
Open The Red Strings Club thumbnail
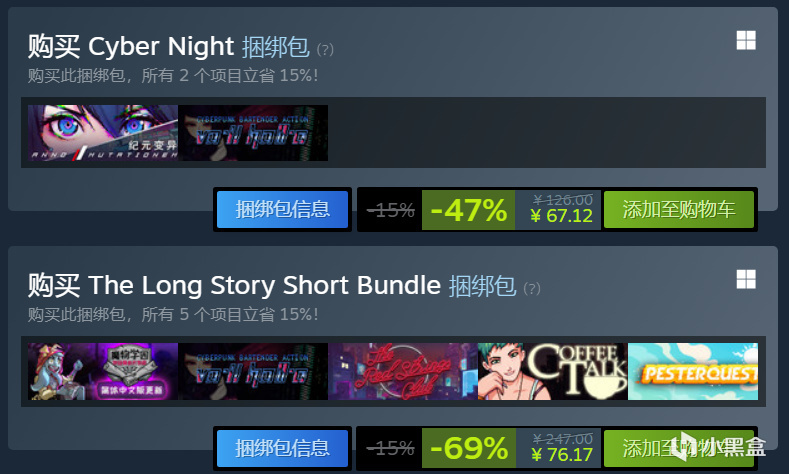[x=403, y=372]
